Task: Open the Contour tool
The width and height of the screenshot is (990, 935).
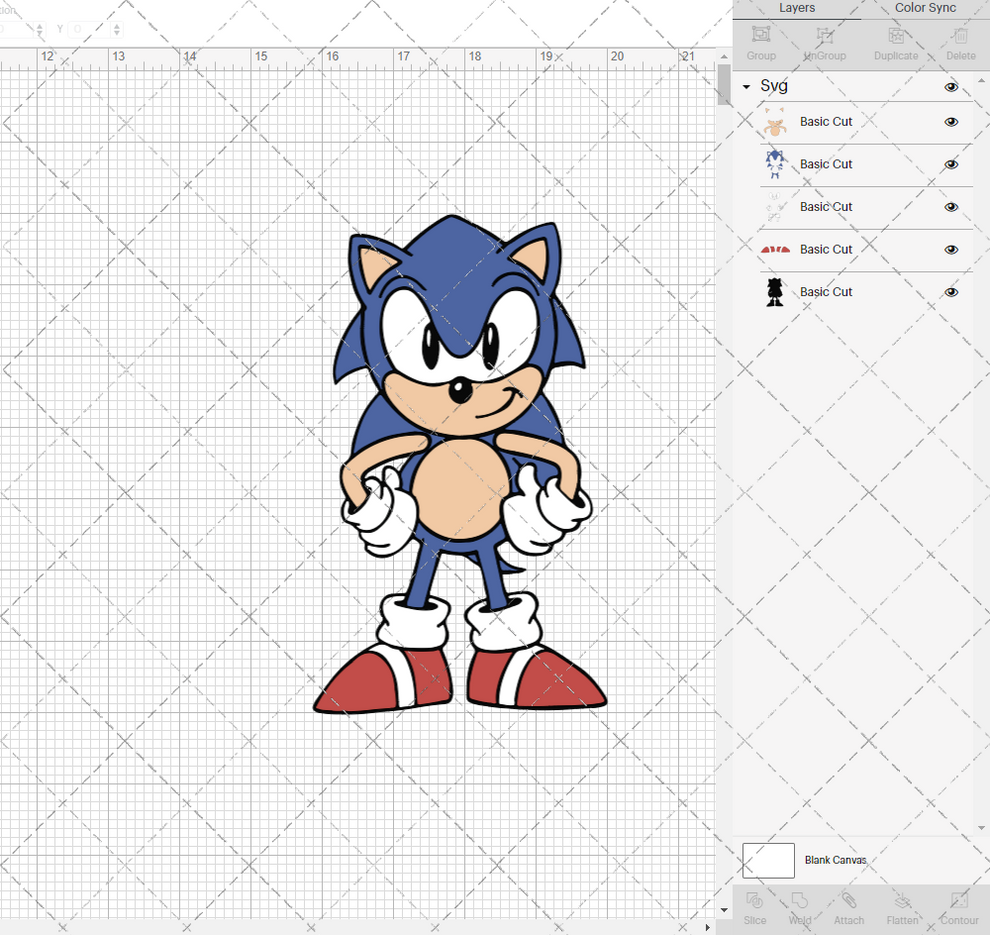Action: coord(959,908)
